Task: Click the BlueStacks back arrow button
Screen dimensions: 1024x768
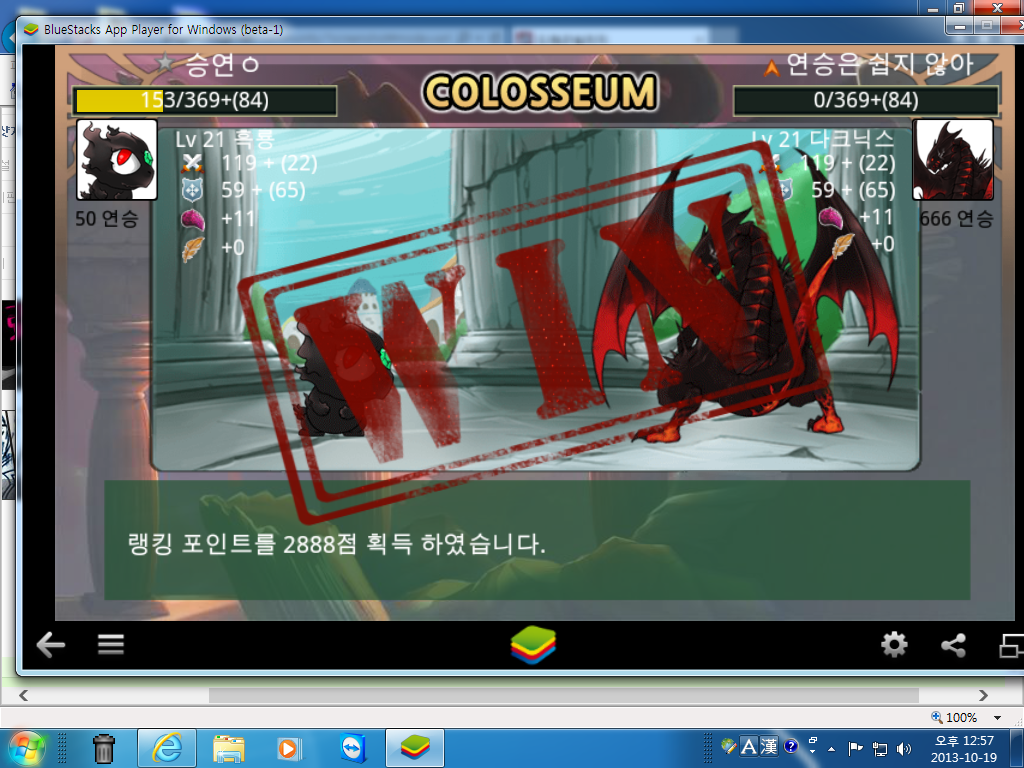Action: click(x=51, y=645)
